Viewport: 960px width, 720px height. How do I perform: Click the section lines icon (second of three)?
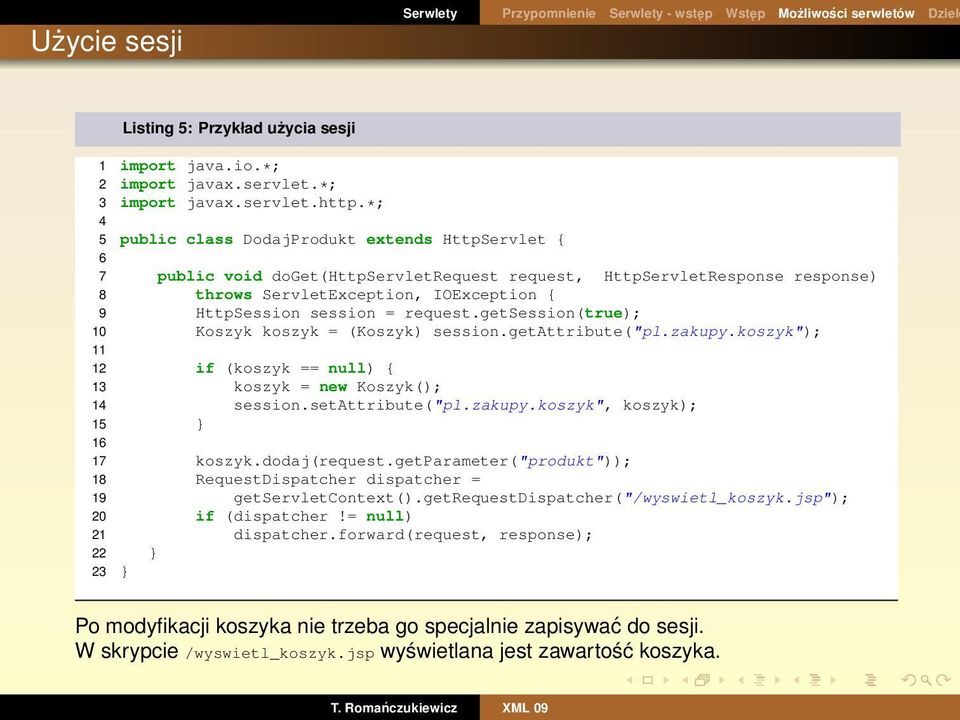point(815,680)
